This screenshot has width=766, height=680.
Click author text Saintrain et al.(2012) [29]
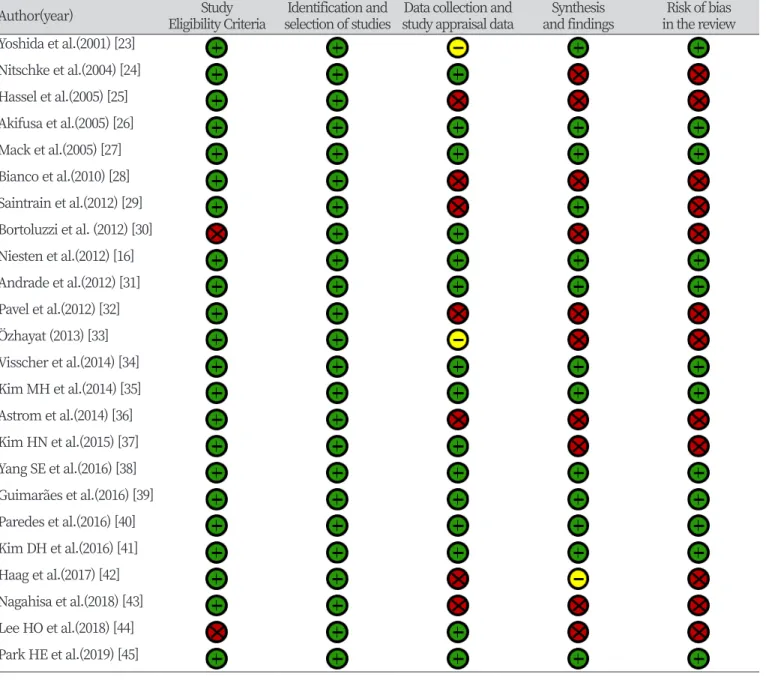pyautogui.click(x=71, y=203)
